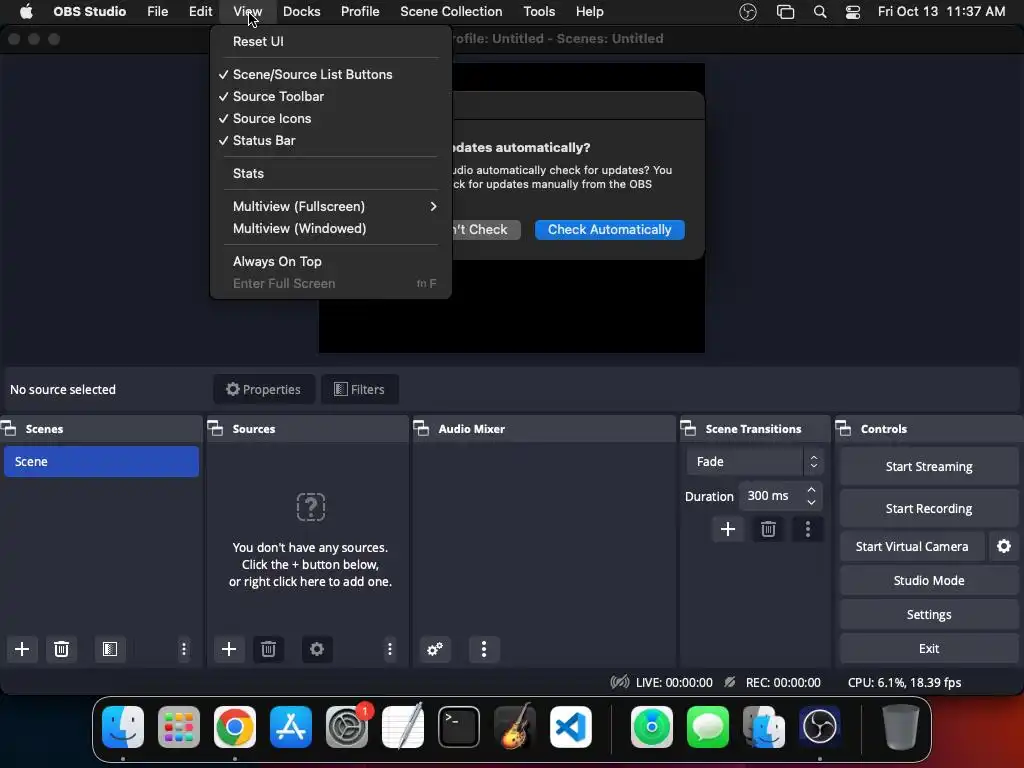Toggle Source Icons visibility
This screenshot has width=1024, height=768.
(x=330, y=119)
